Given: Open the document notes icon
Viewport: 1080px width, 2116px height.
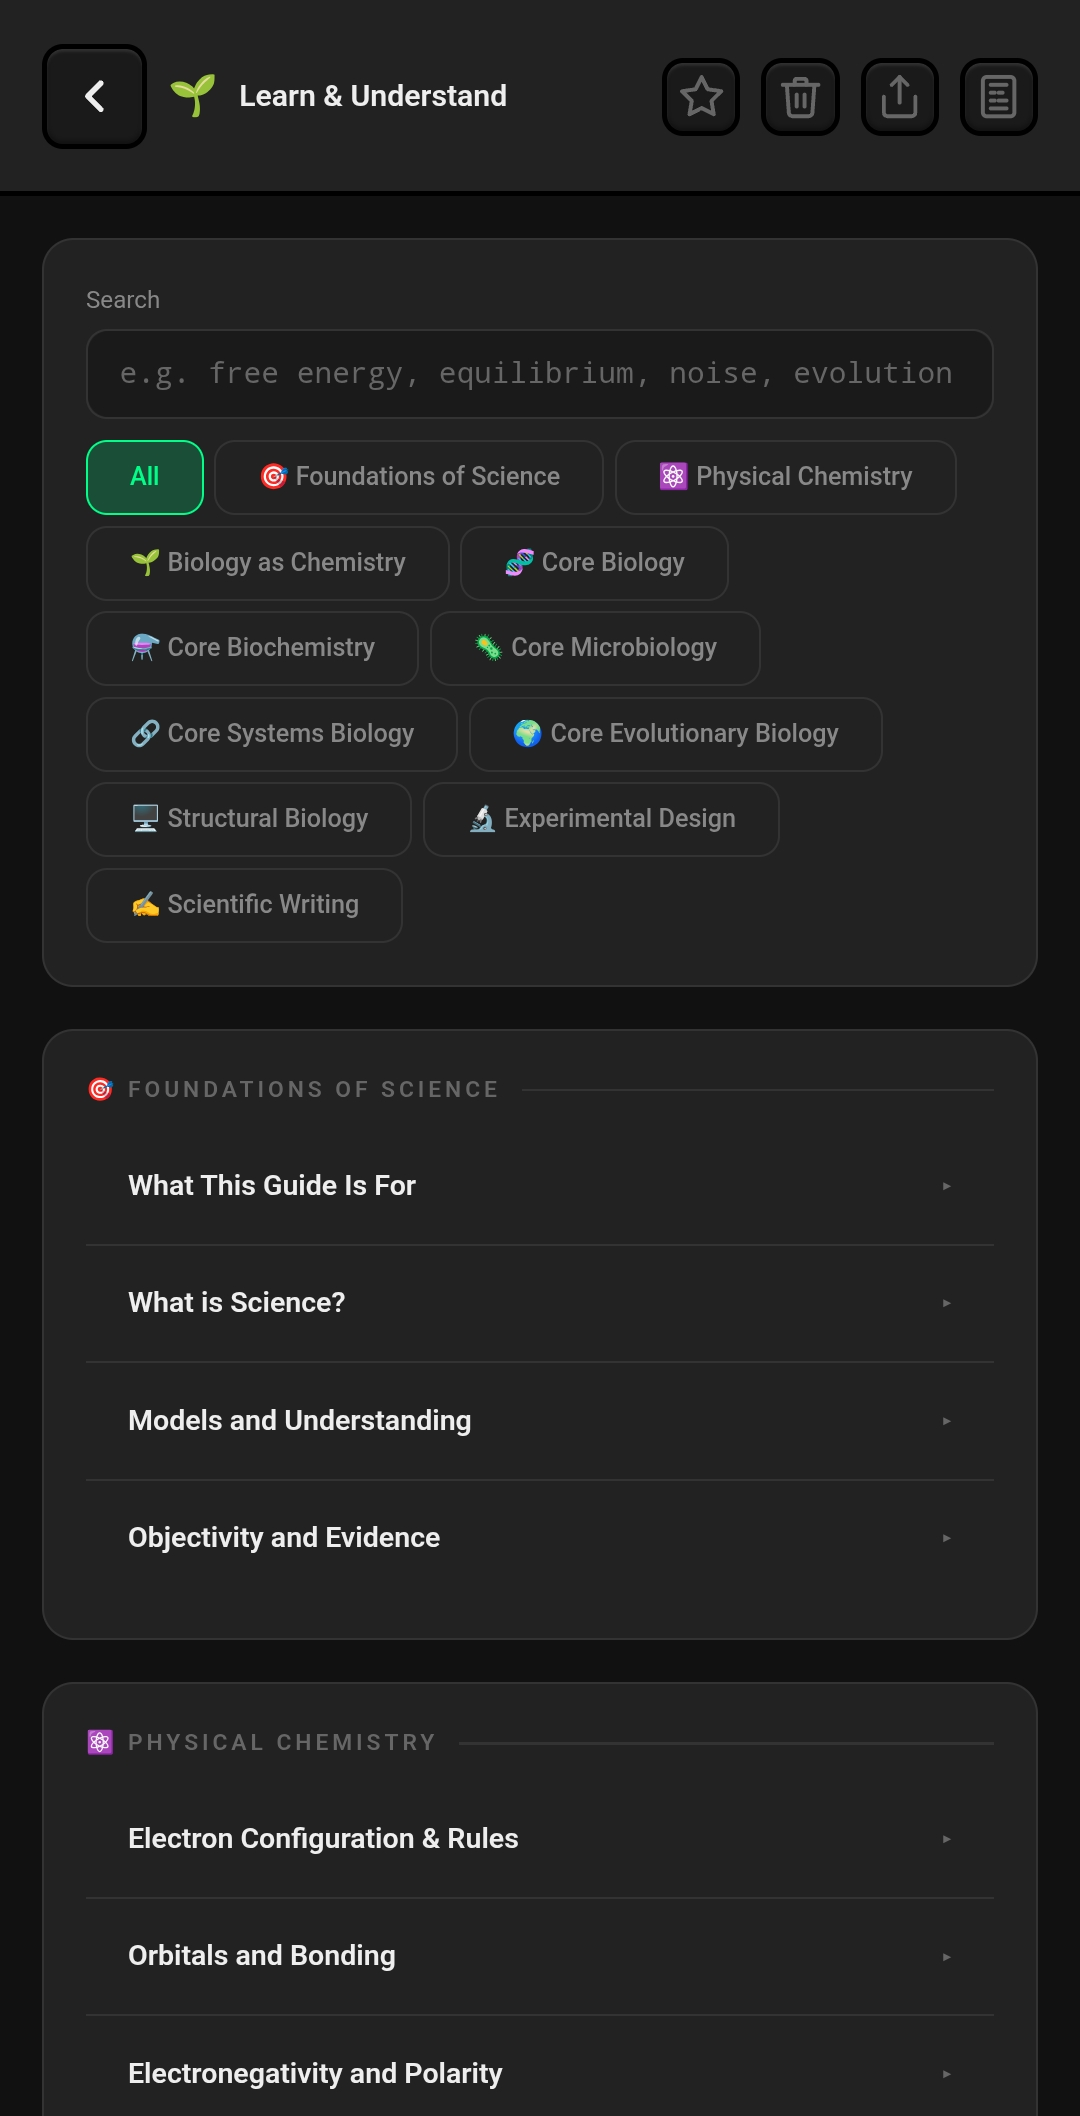Looking at the screenshot, I should click(x=998, y=97).
